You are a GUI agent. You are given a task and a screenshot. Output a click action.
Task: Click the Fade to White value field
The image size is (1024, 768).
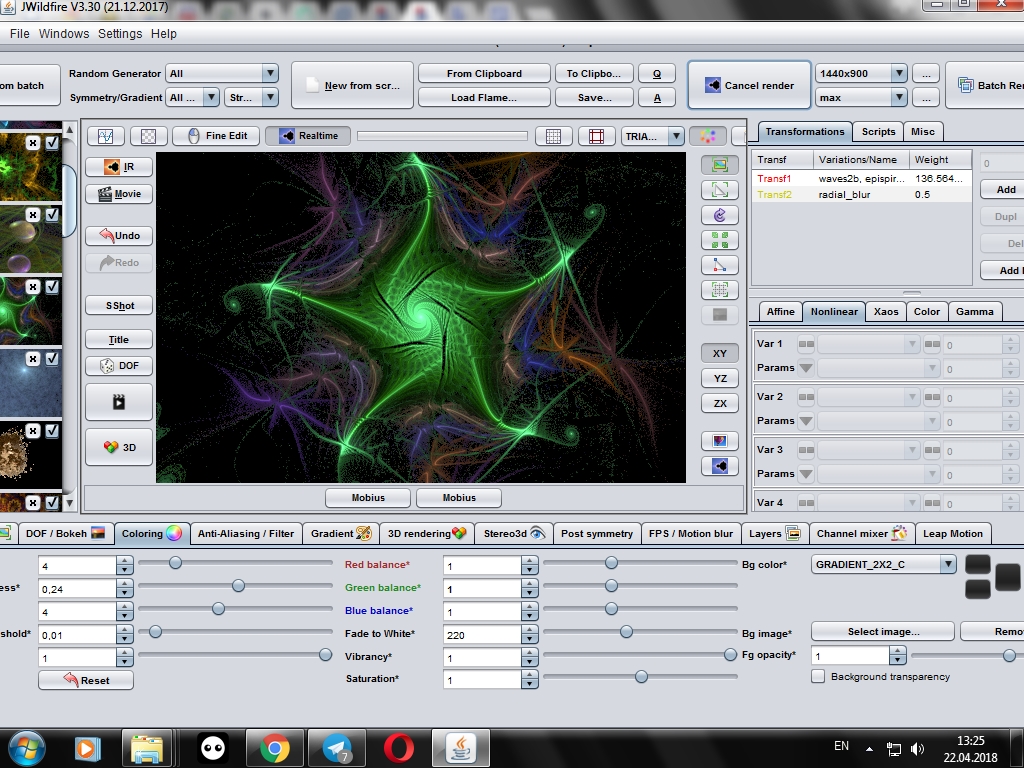coord(483,635)
